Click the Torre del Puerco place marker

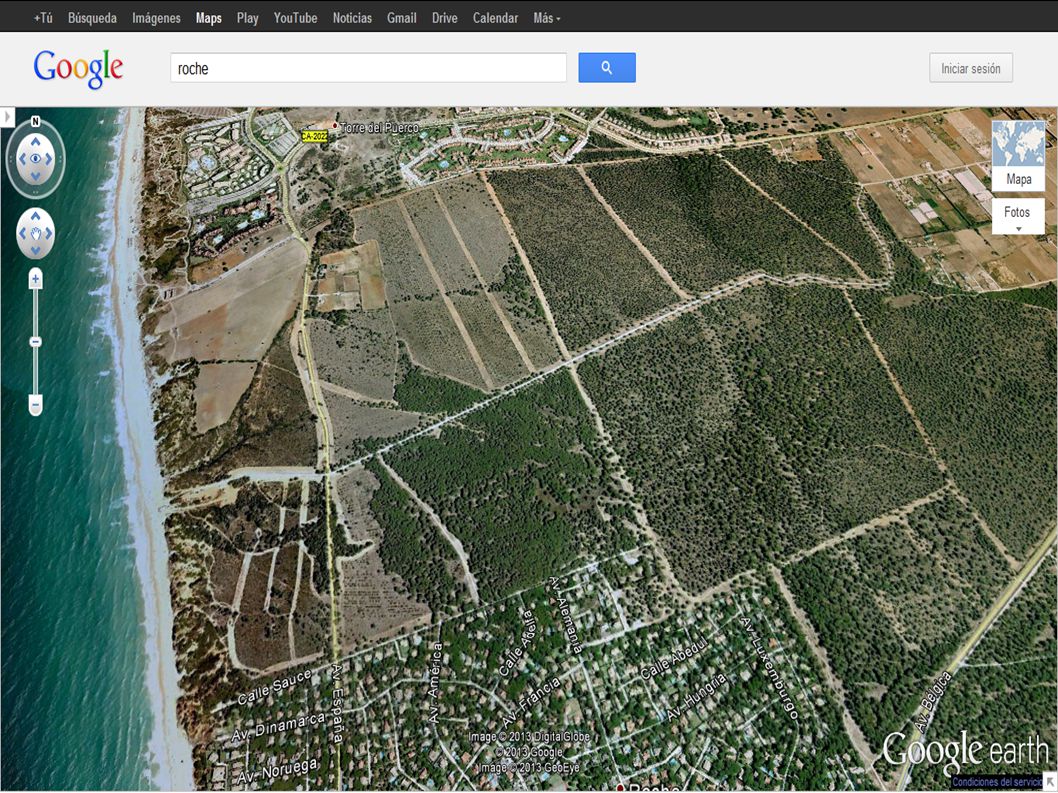point(334,126)
